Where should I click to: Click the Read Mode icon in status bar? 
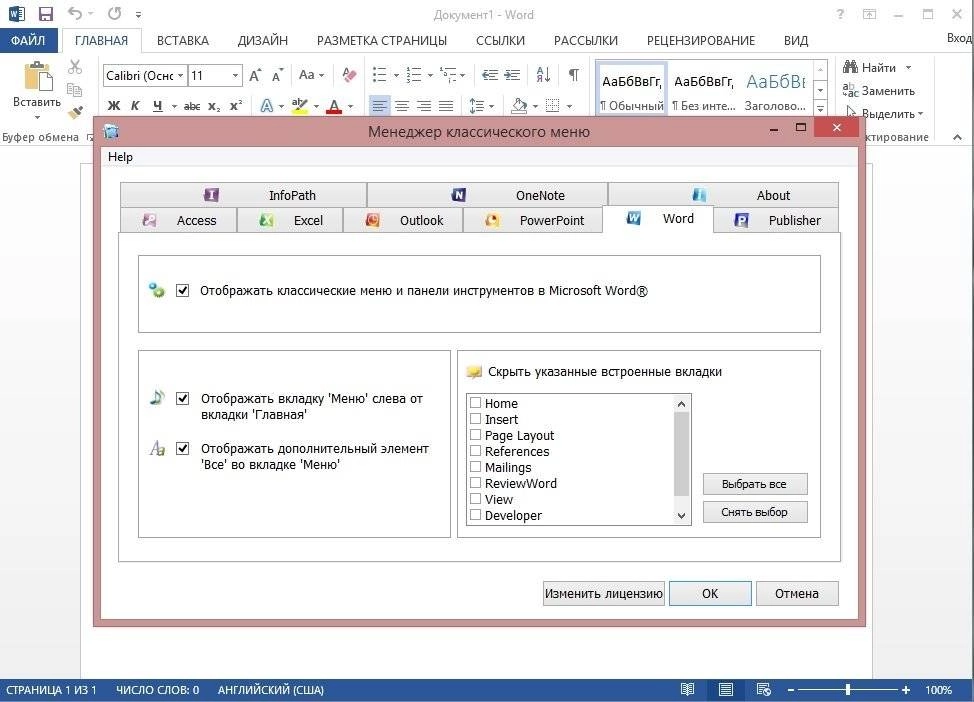coord(687,690)
